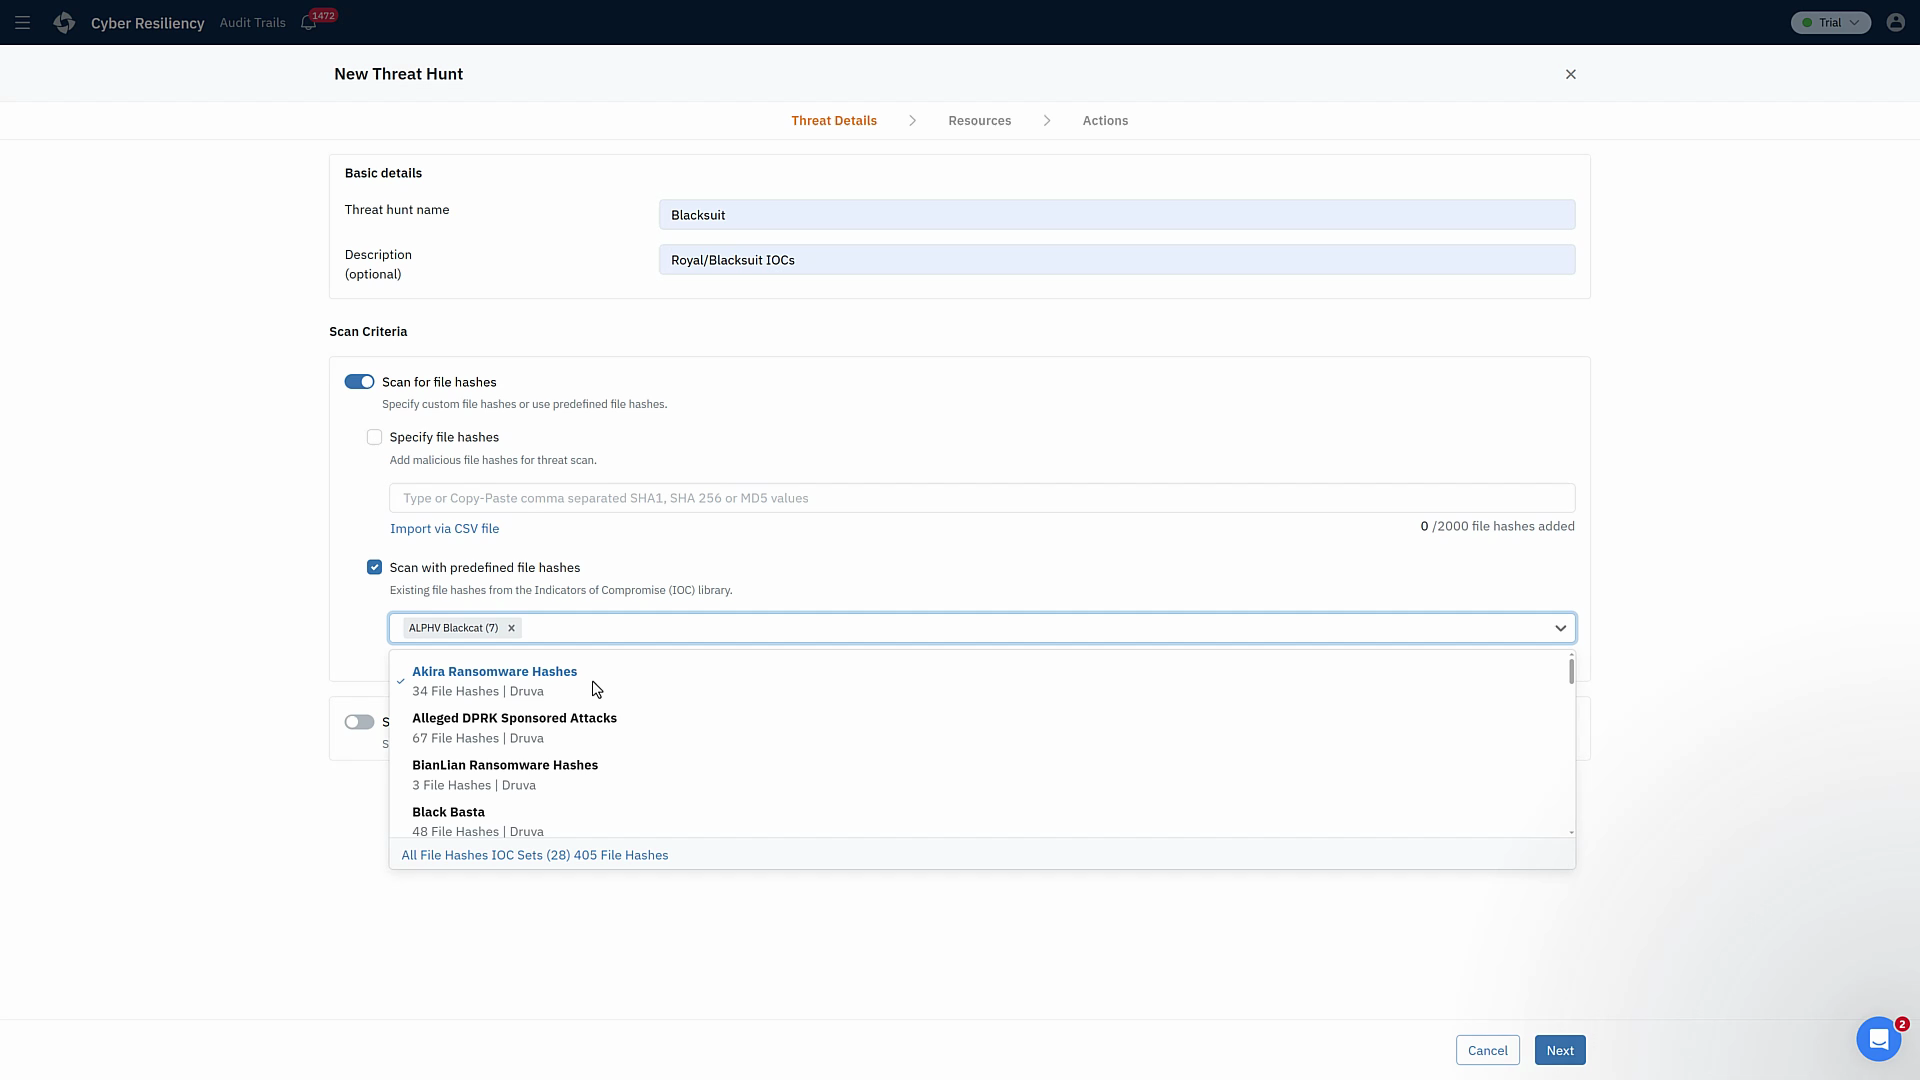Check the Specify file hashes checkbox
Screen dimensions: 1920x1080
coord(374,437)
